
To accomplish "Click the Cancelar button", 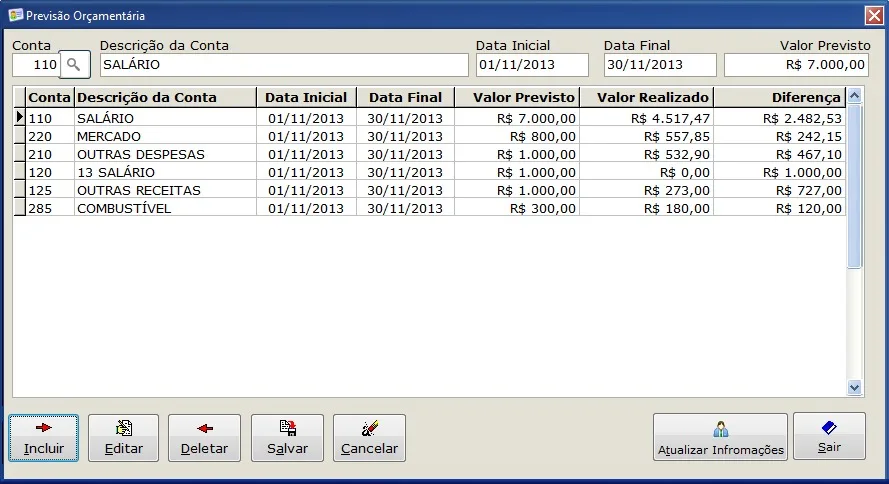I will 369,438.
